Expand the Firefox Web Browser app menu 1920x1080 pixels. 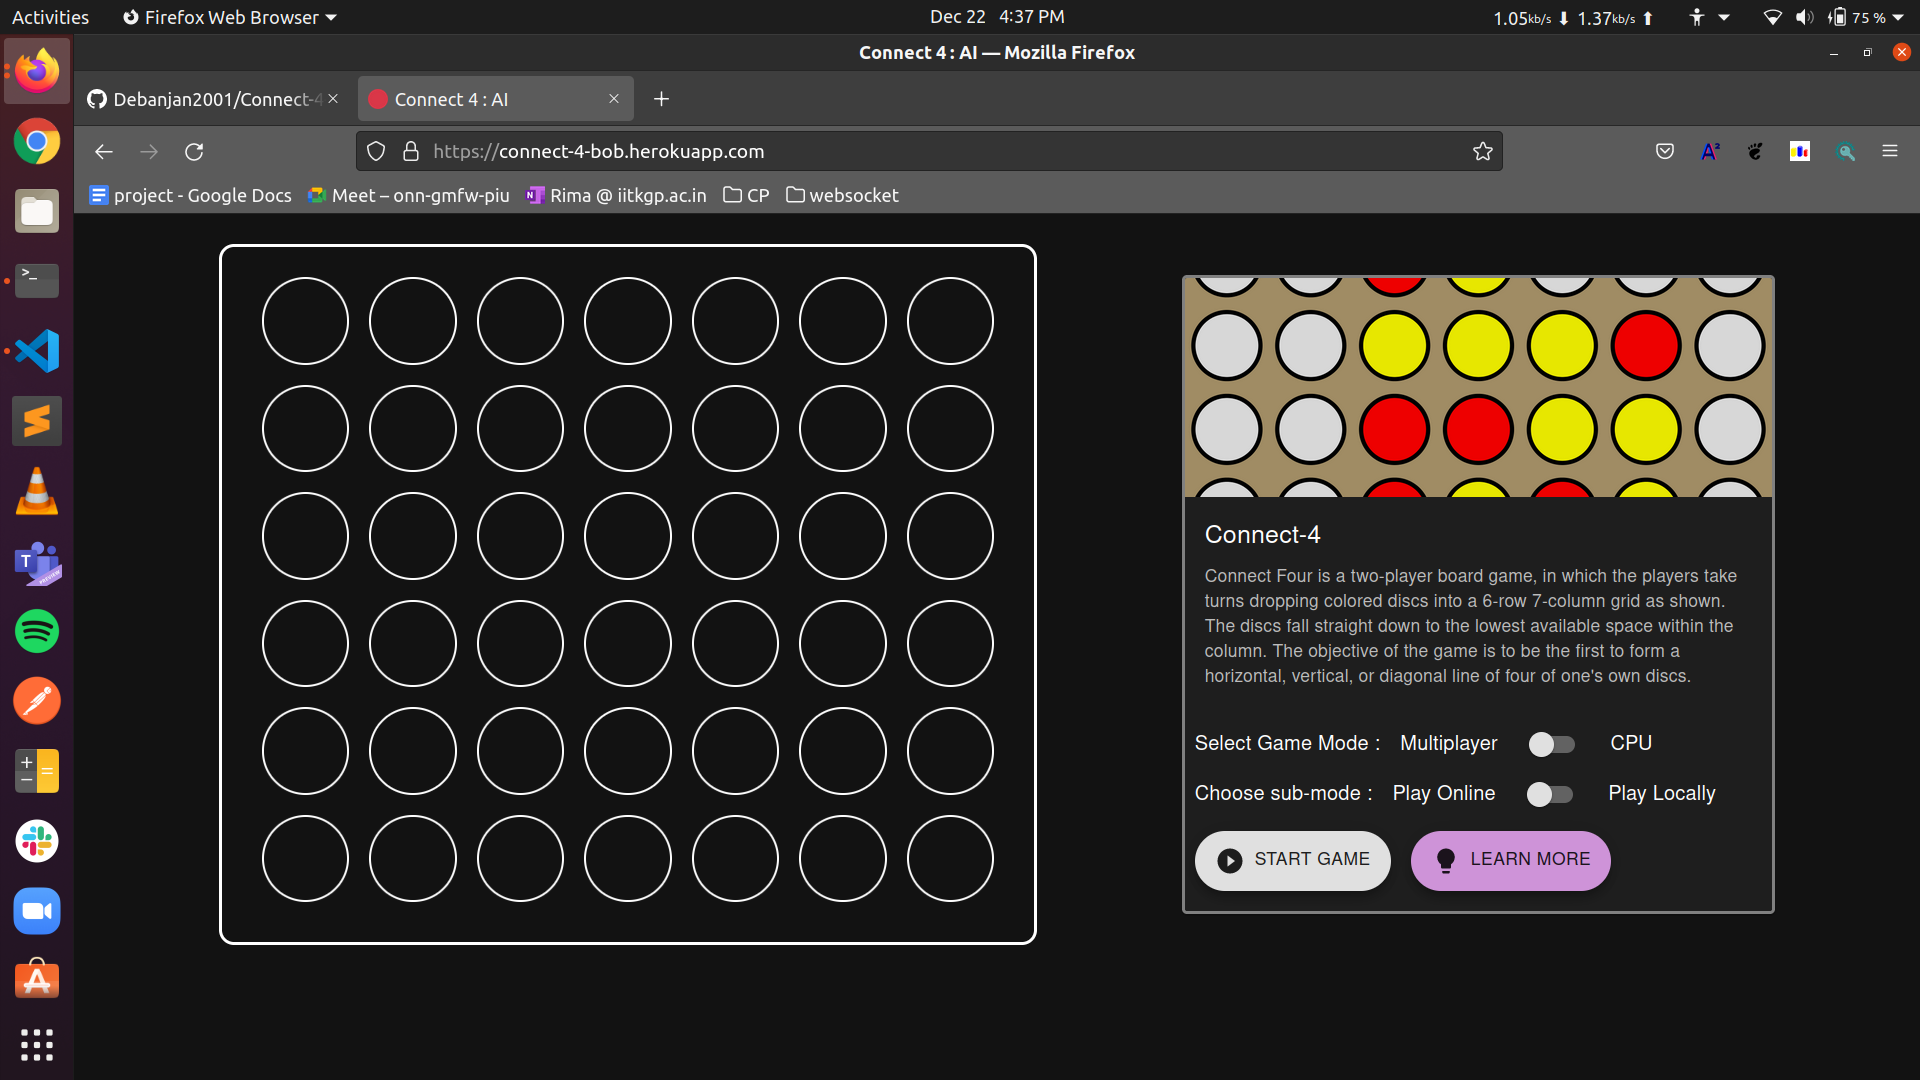[229, 17]
